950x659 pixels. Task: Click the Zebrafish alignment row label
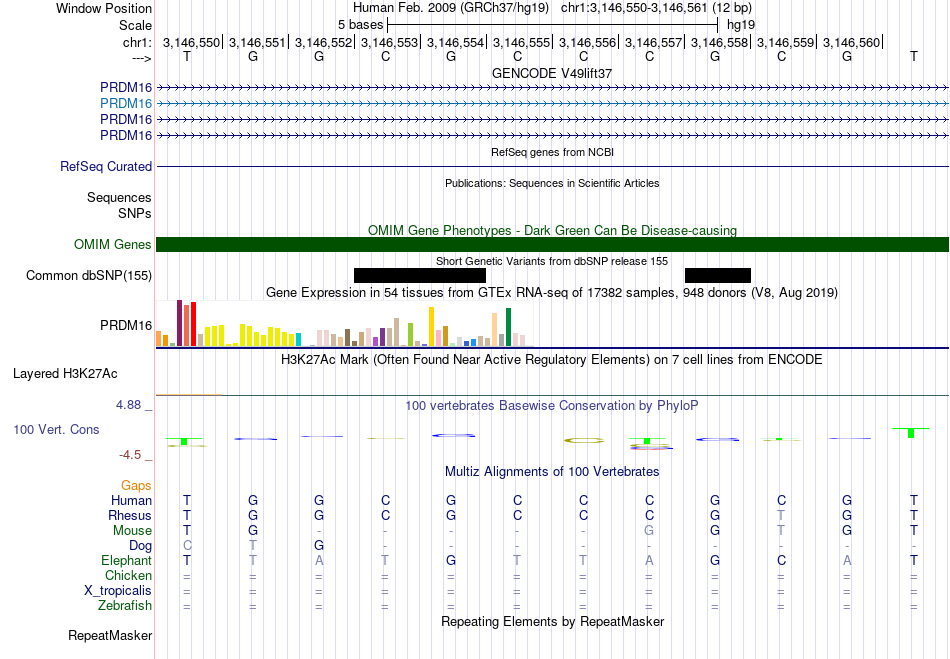coord(125,606)
